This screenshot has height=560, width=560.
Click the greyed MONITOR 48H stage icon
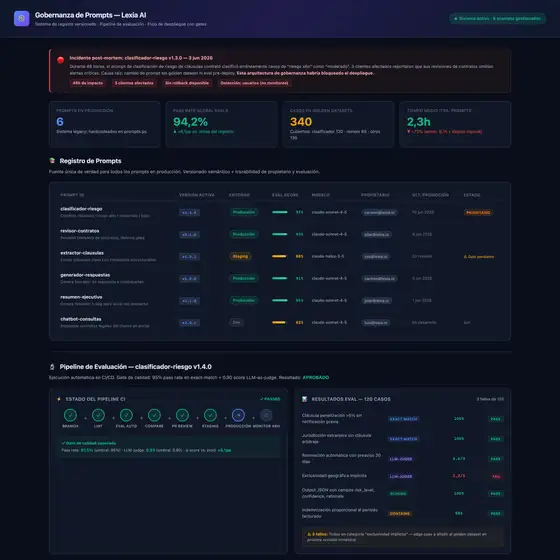(266, 415)
